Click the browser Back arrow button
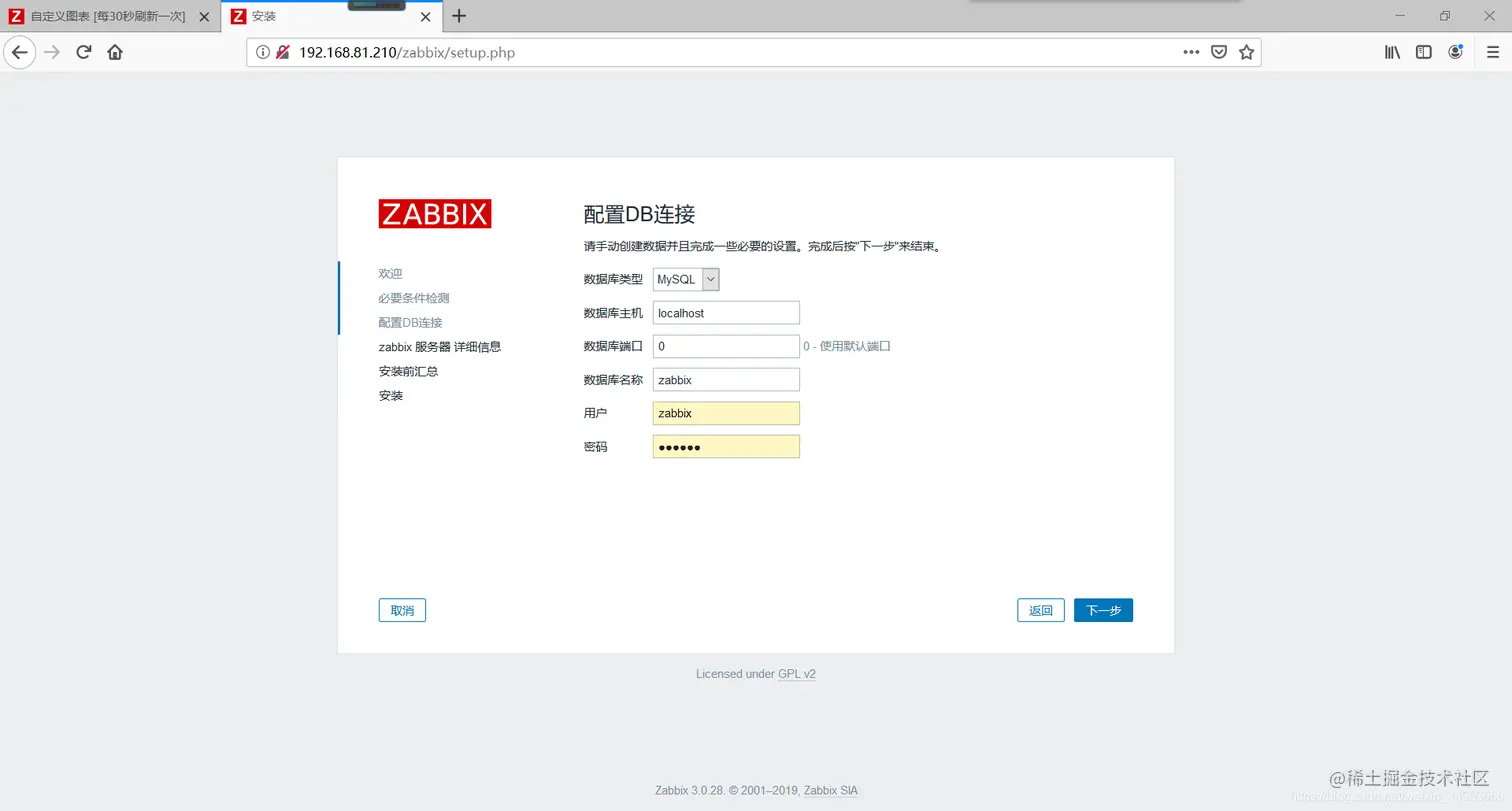The image size is (1512, 811). tap(20, 52)
